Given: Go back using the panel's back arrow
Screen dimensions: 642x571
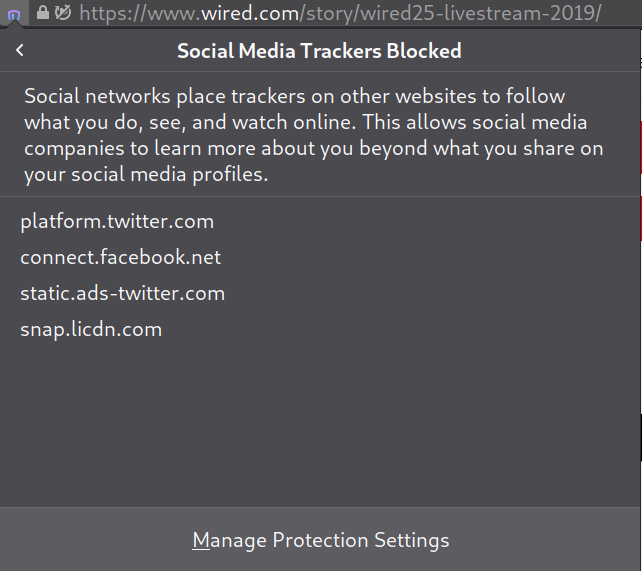Looking at the screenshot, I should 20,51.
